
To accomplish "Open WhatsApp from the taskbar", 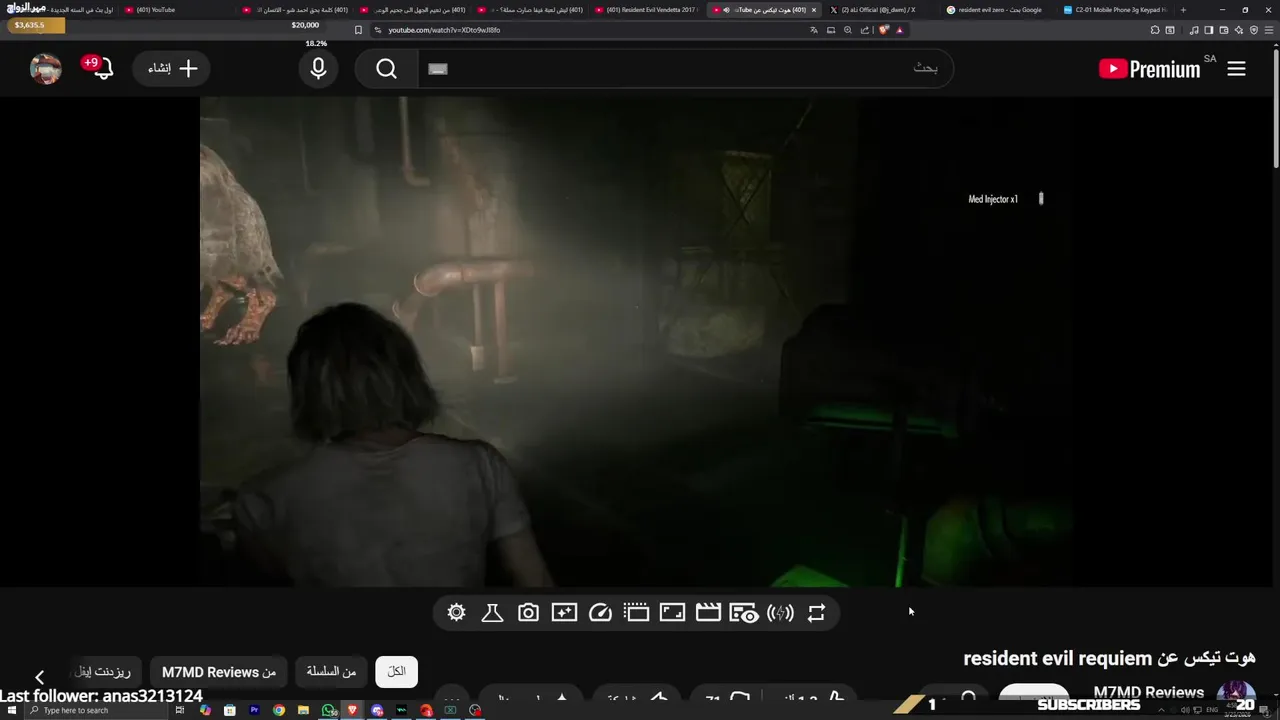I will pyautogui.click(x=328, y=710).
